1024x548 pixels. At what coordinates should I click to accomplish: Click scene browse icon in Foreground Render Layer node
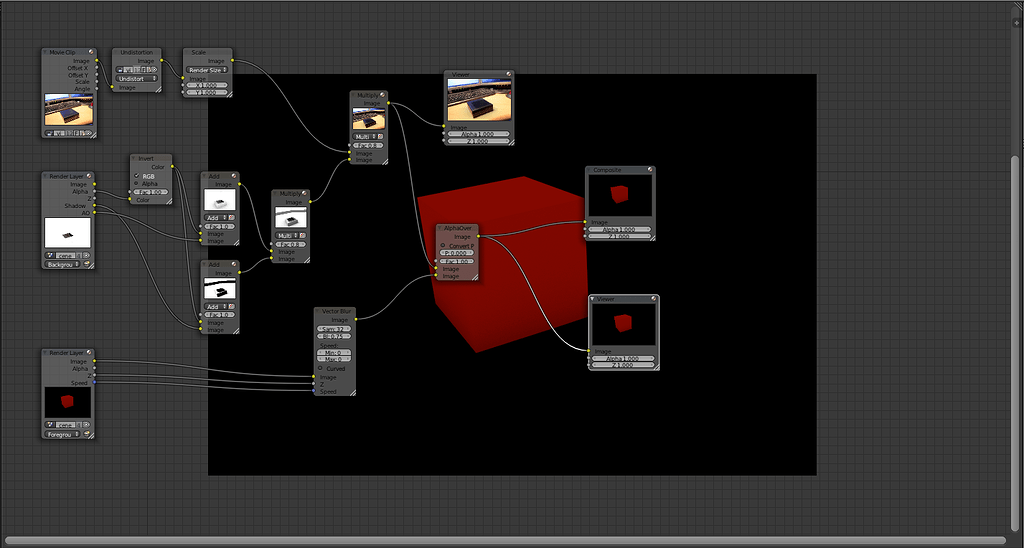tap(50, 425)
